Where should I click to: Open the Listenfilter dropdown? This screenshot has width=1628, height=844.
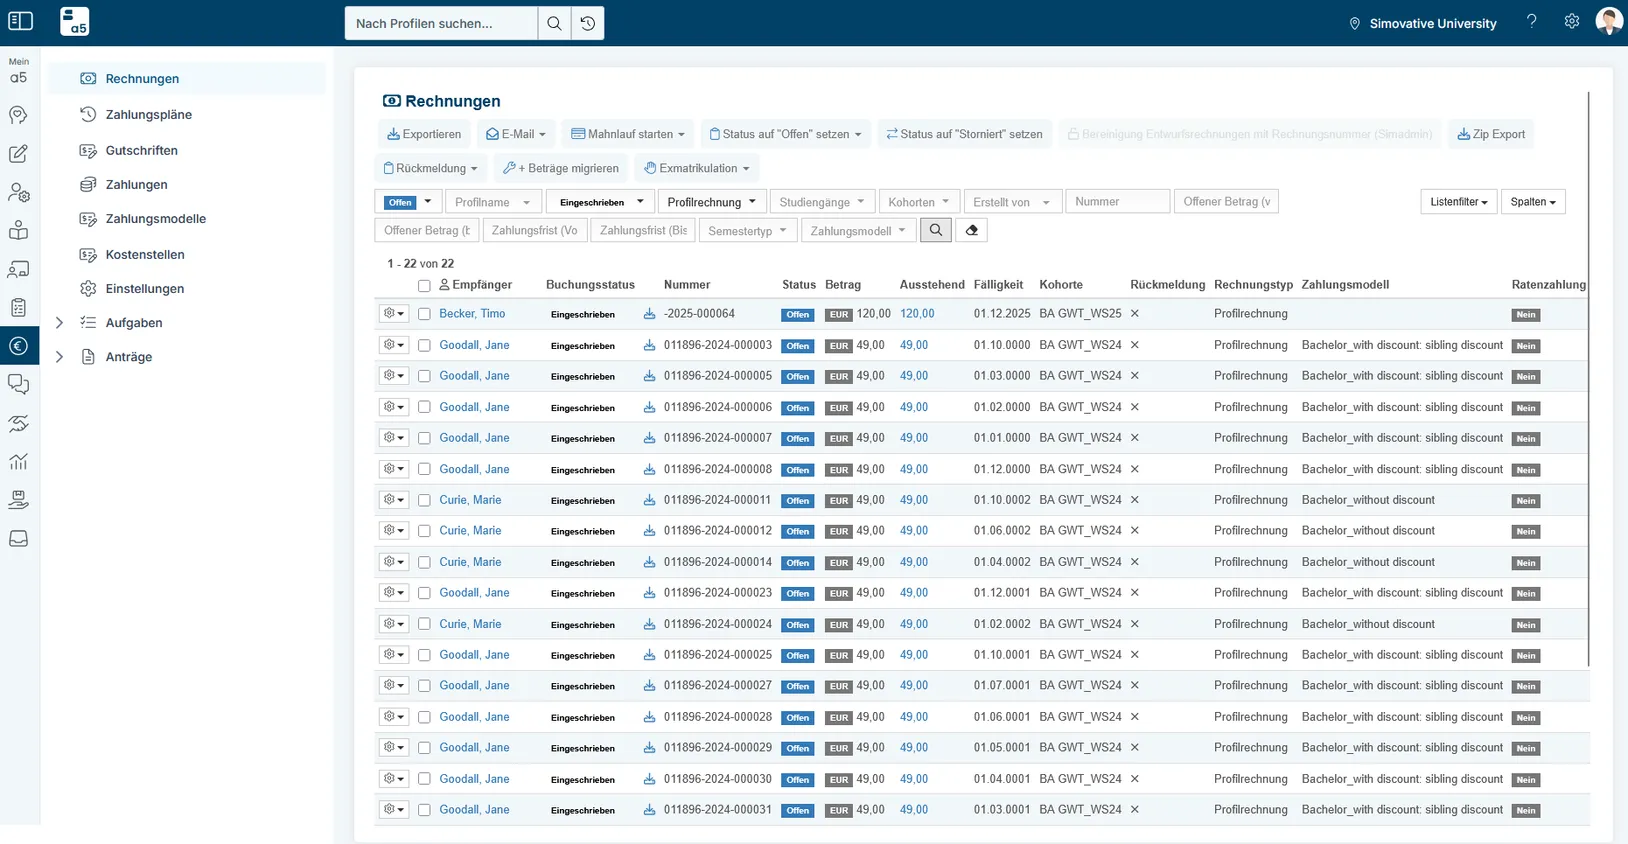click(x=1459, y=202)
